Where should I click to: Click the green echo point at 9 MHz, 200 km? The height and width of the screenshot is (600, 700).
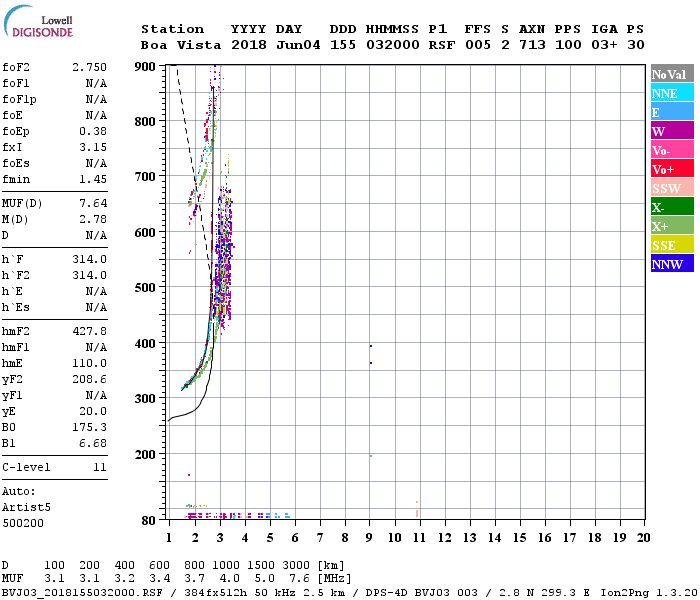(x=371, y=456)
